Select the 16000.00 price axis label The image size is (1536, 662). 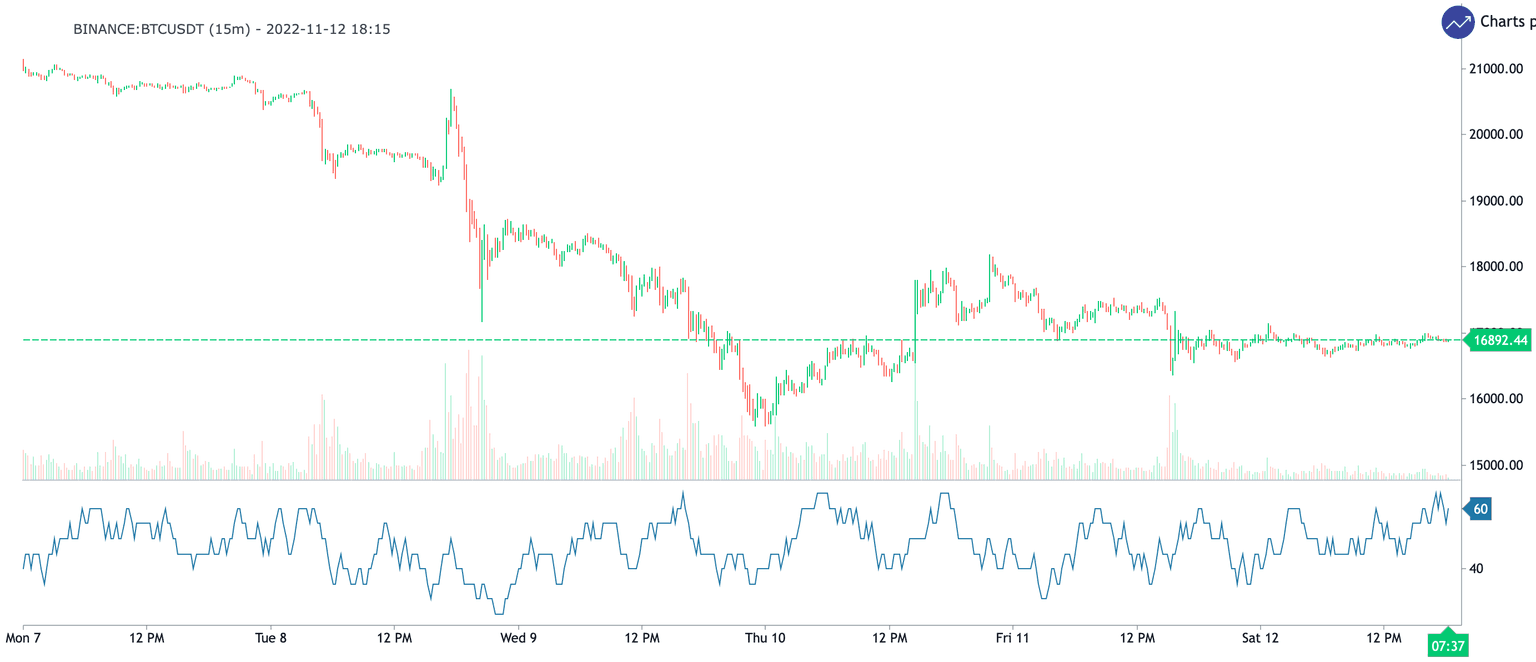pyautogui.click(x=1494, y=399)
